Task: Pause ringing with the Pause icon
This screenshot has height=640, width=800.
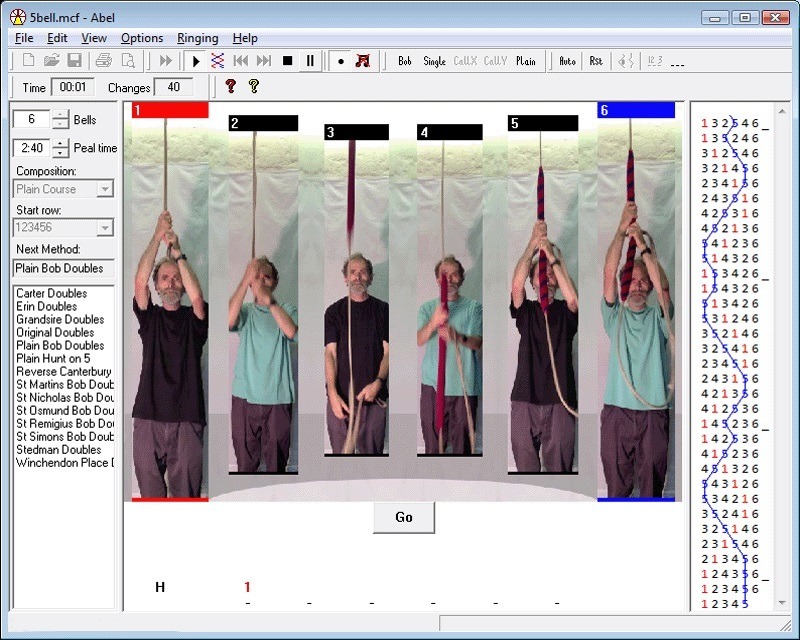Action: point(310,61)
